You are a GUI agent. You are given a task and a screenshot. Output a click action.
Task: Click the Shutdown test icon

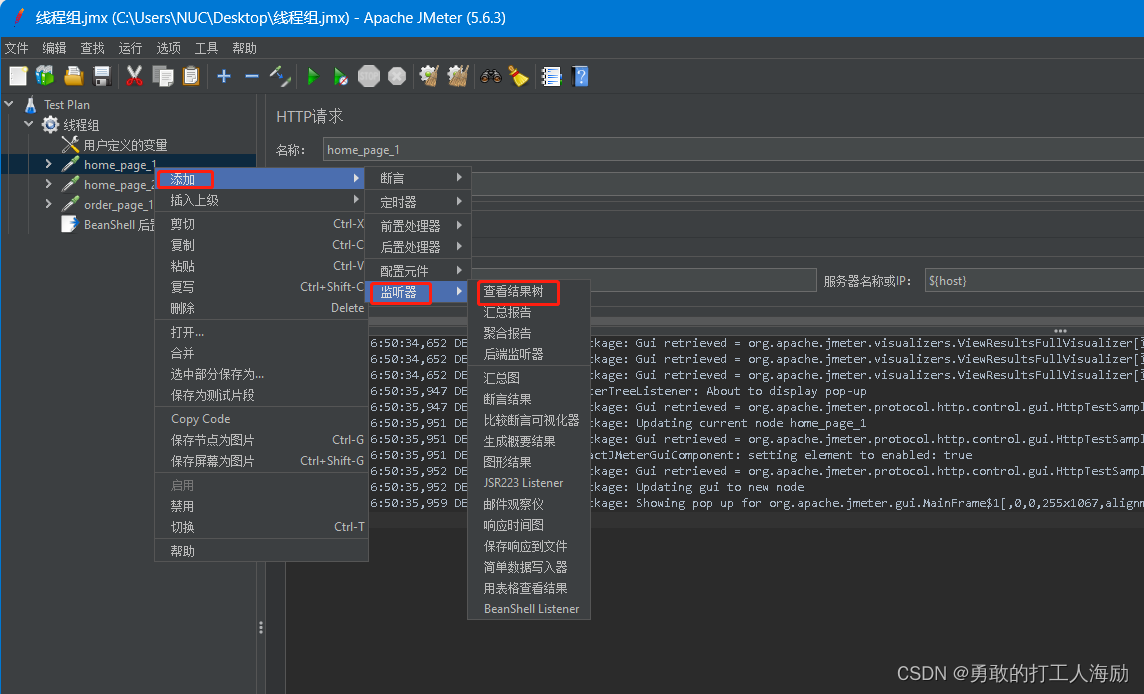coord(397,76)
